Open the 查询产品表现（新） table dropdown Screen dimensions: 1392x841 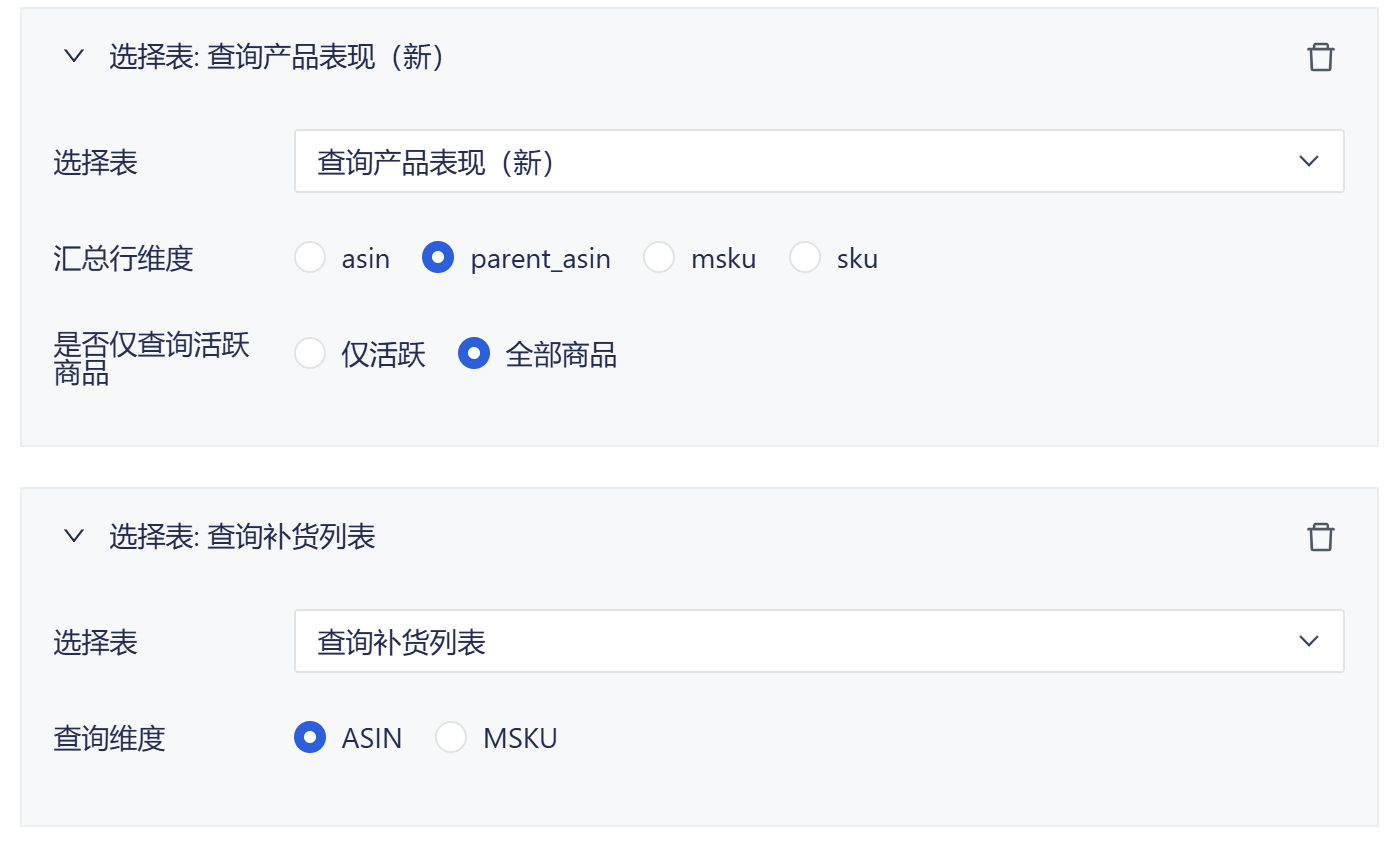818,161
